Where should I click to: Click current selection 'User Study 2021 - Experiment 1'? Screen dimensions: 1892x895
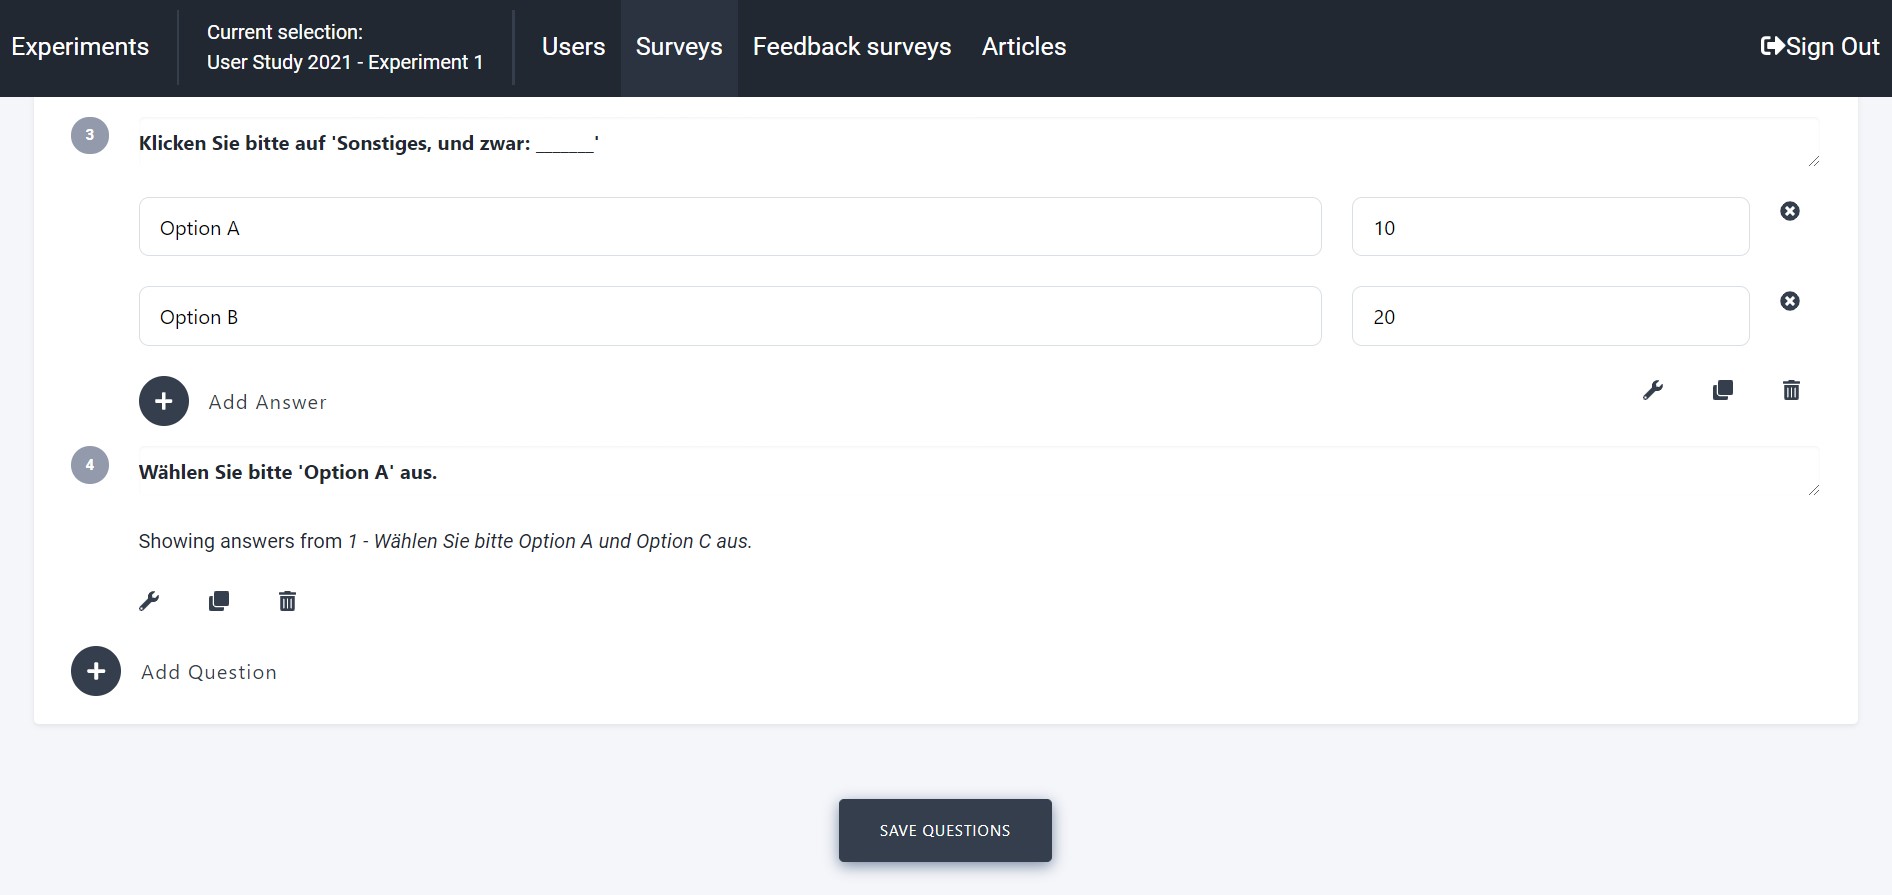click(345, 47)
